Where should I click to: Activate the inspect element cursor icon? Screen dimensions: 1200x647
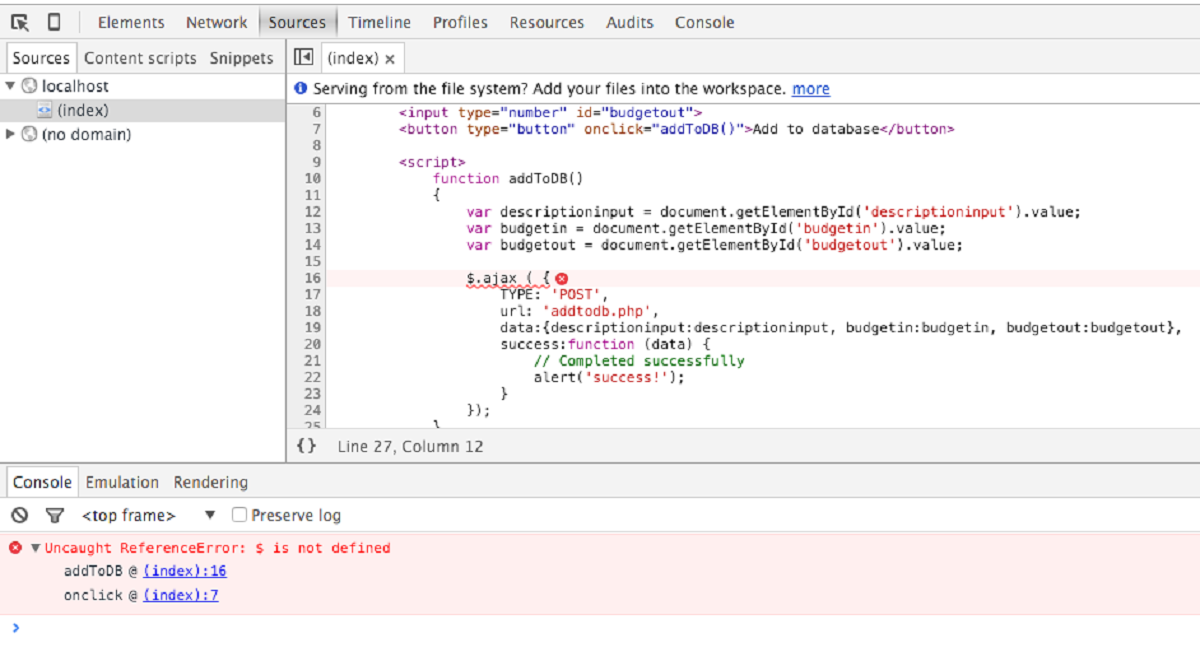point(20,22)
